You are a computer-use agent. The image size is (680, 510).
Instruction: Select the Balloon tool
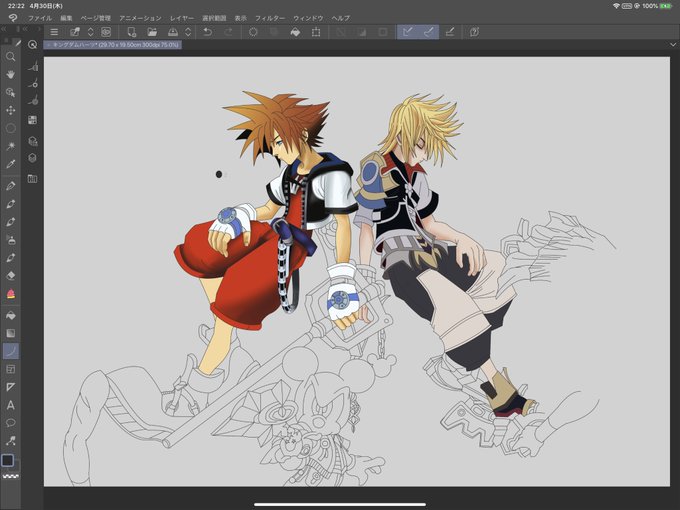click(10, 423)
